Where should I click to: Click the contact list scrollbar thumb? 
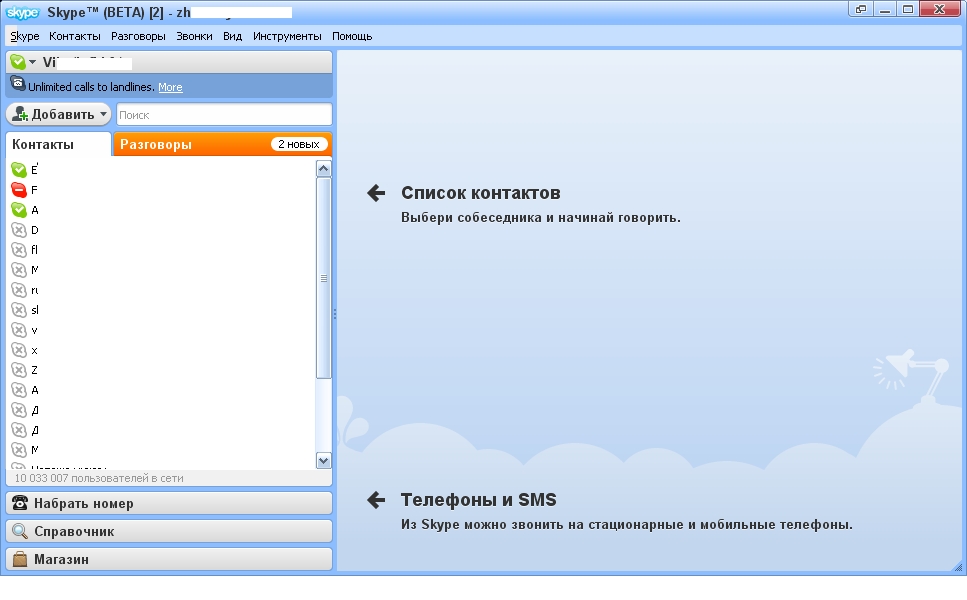click(x=323, y=278)
